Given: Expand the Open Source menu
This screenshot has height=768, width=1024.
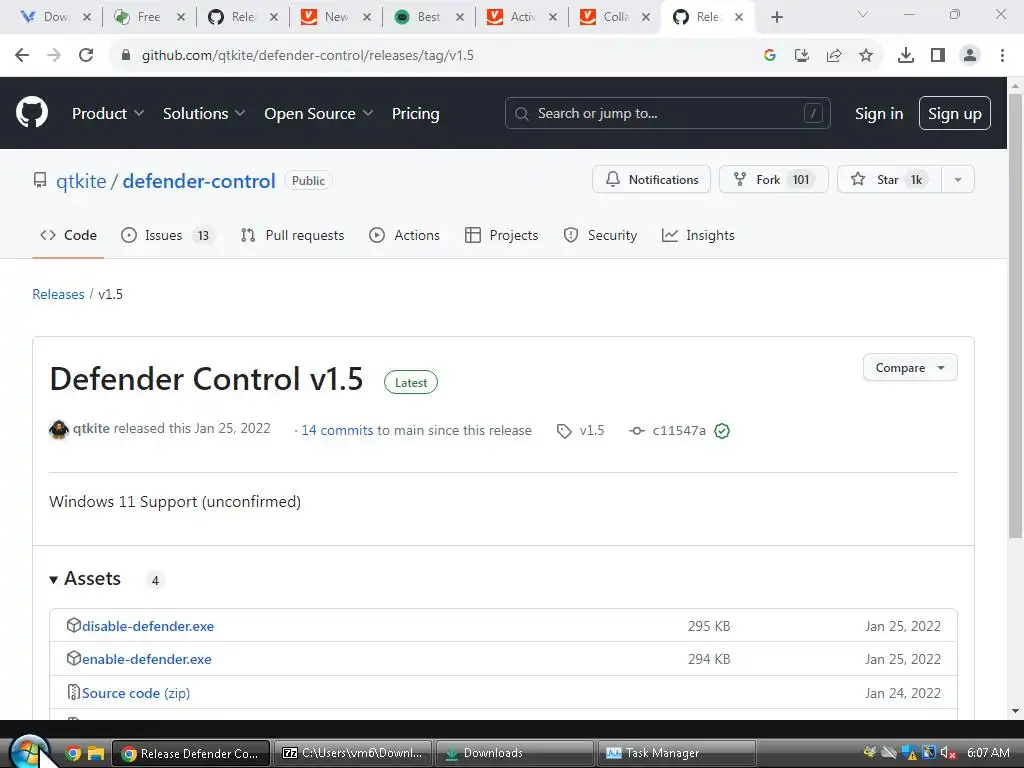Looking at the screenshot, I should click(x=319, y=113).
